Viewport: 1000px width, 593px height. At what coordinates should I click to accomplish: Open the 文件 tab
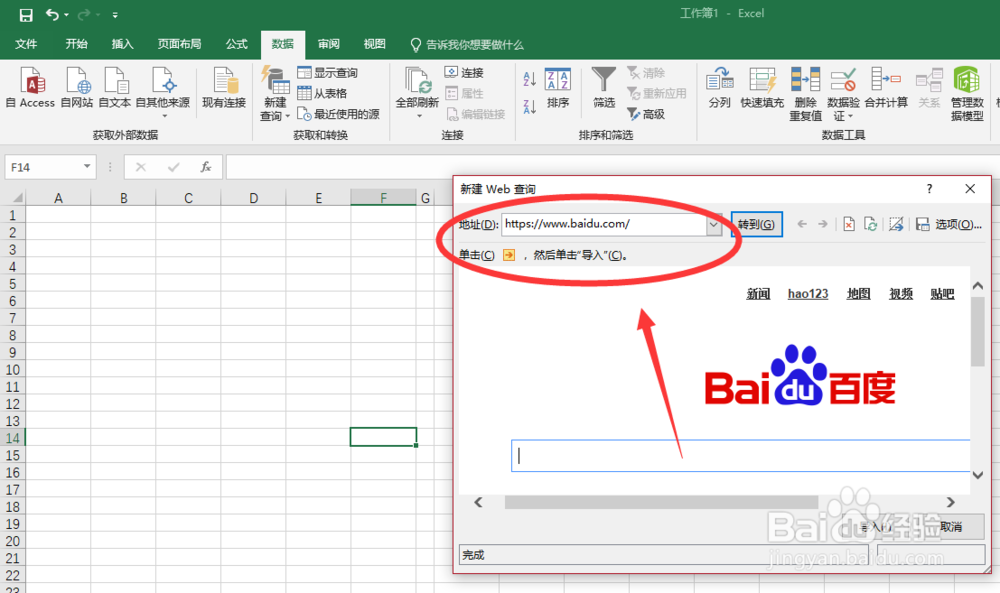tap(26, 44)
